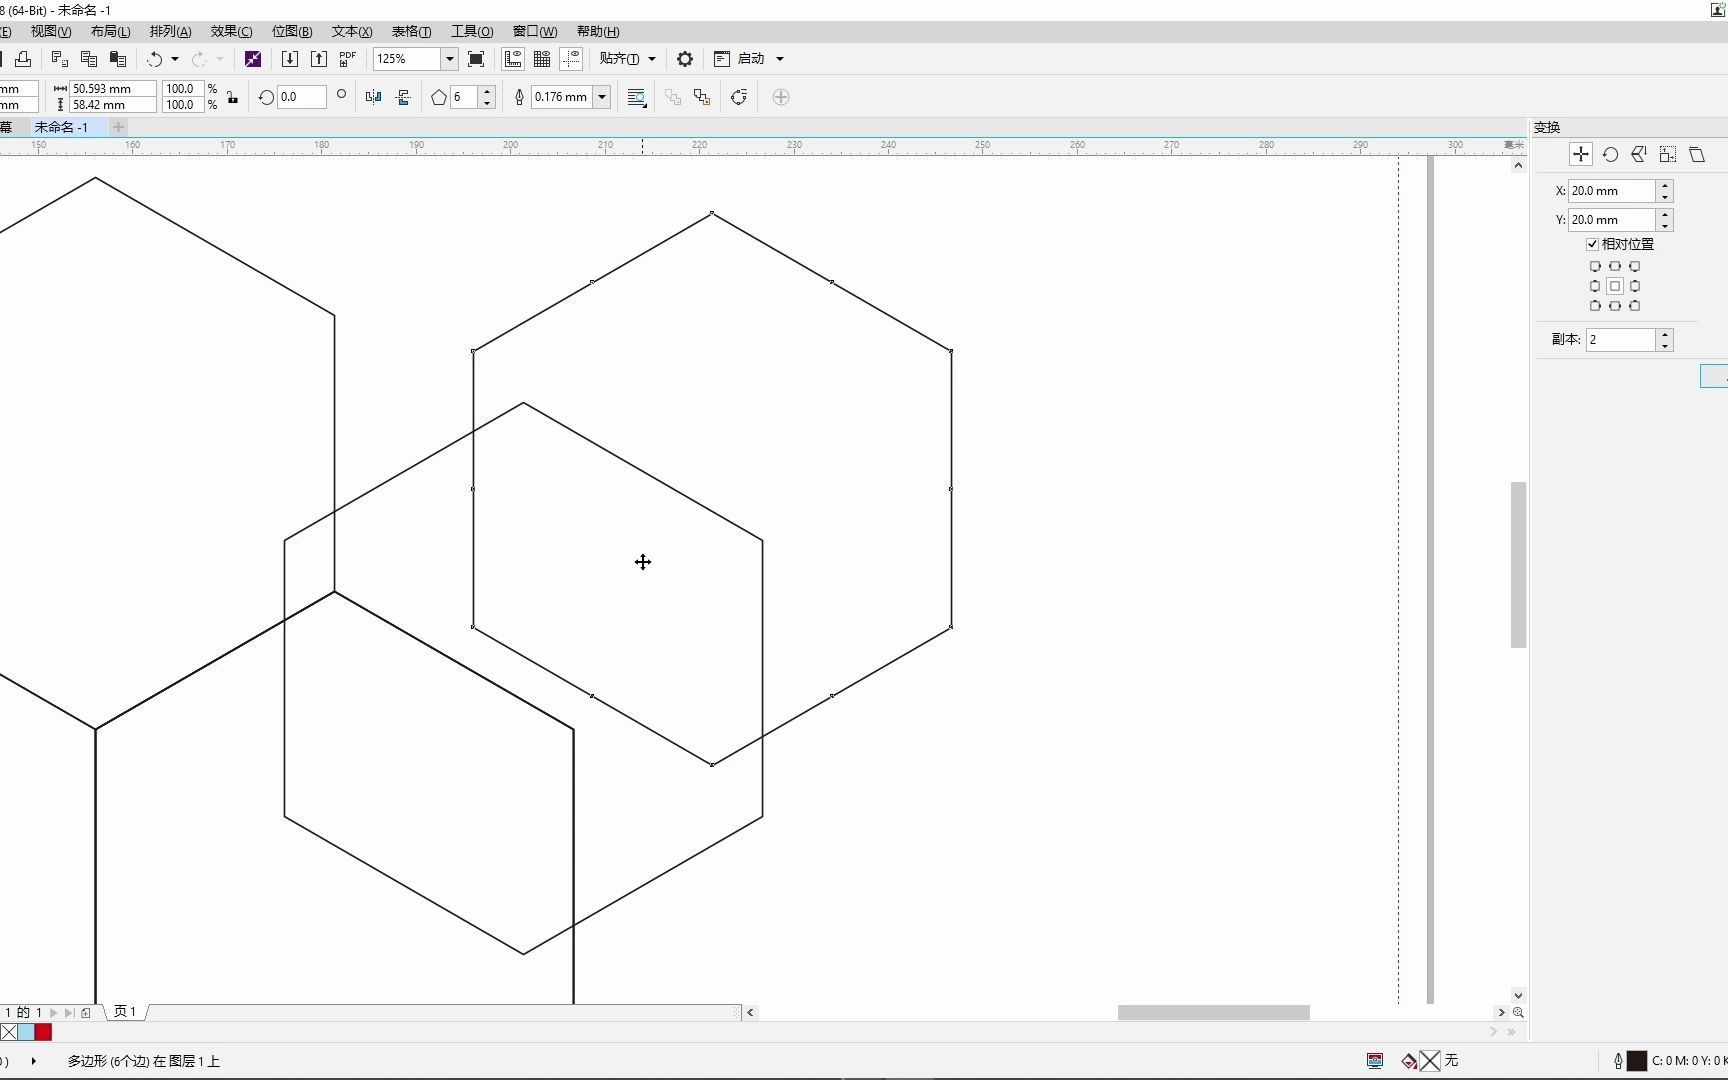Click the zoom icon beside horizontal scrollbar
The image size is (1728, 1080).
pos(1518,1012)
